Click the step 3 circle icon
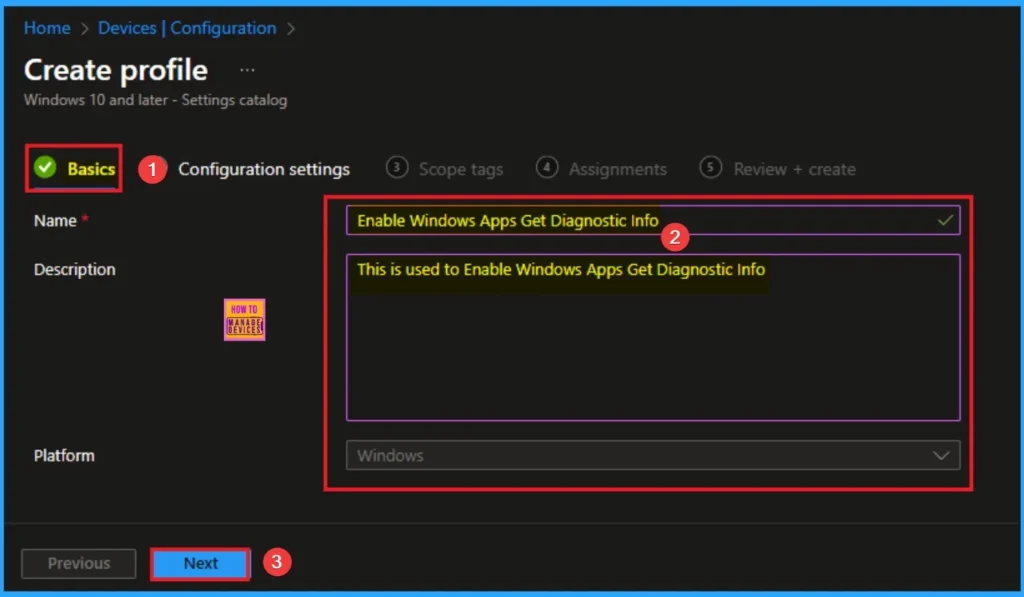Screen dimensions: 1024x597 (397, 168)
